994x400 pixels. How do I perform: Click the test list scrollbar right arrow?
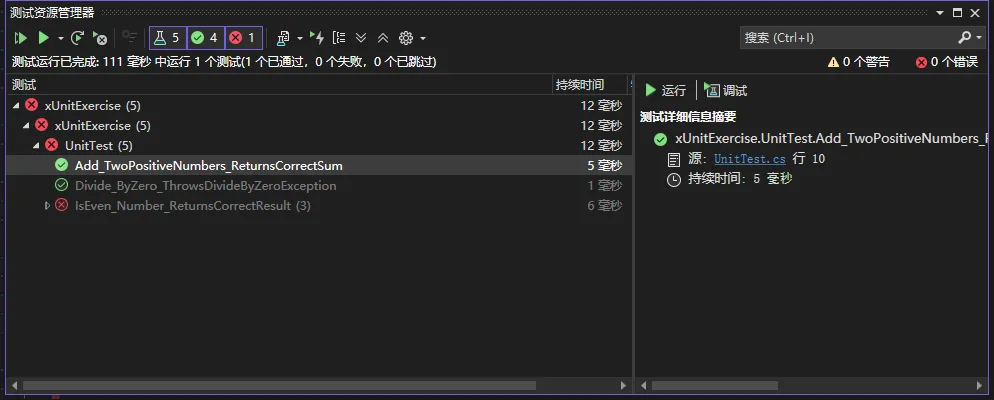pyautogui.click(x=623, y=385)
